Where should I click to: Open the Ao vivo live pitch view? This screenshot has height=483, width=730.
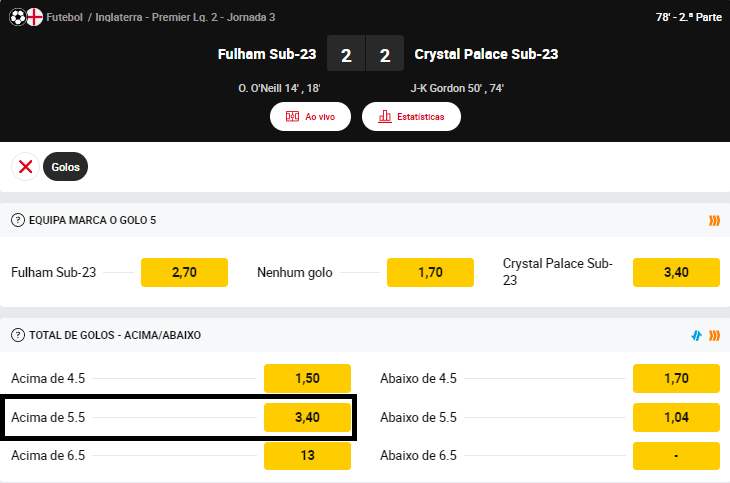[310, 116]
